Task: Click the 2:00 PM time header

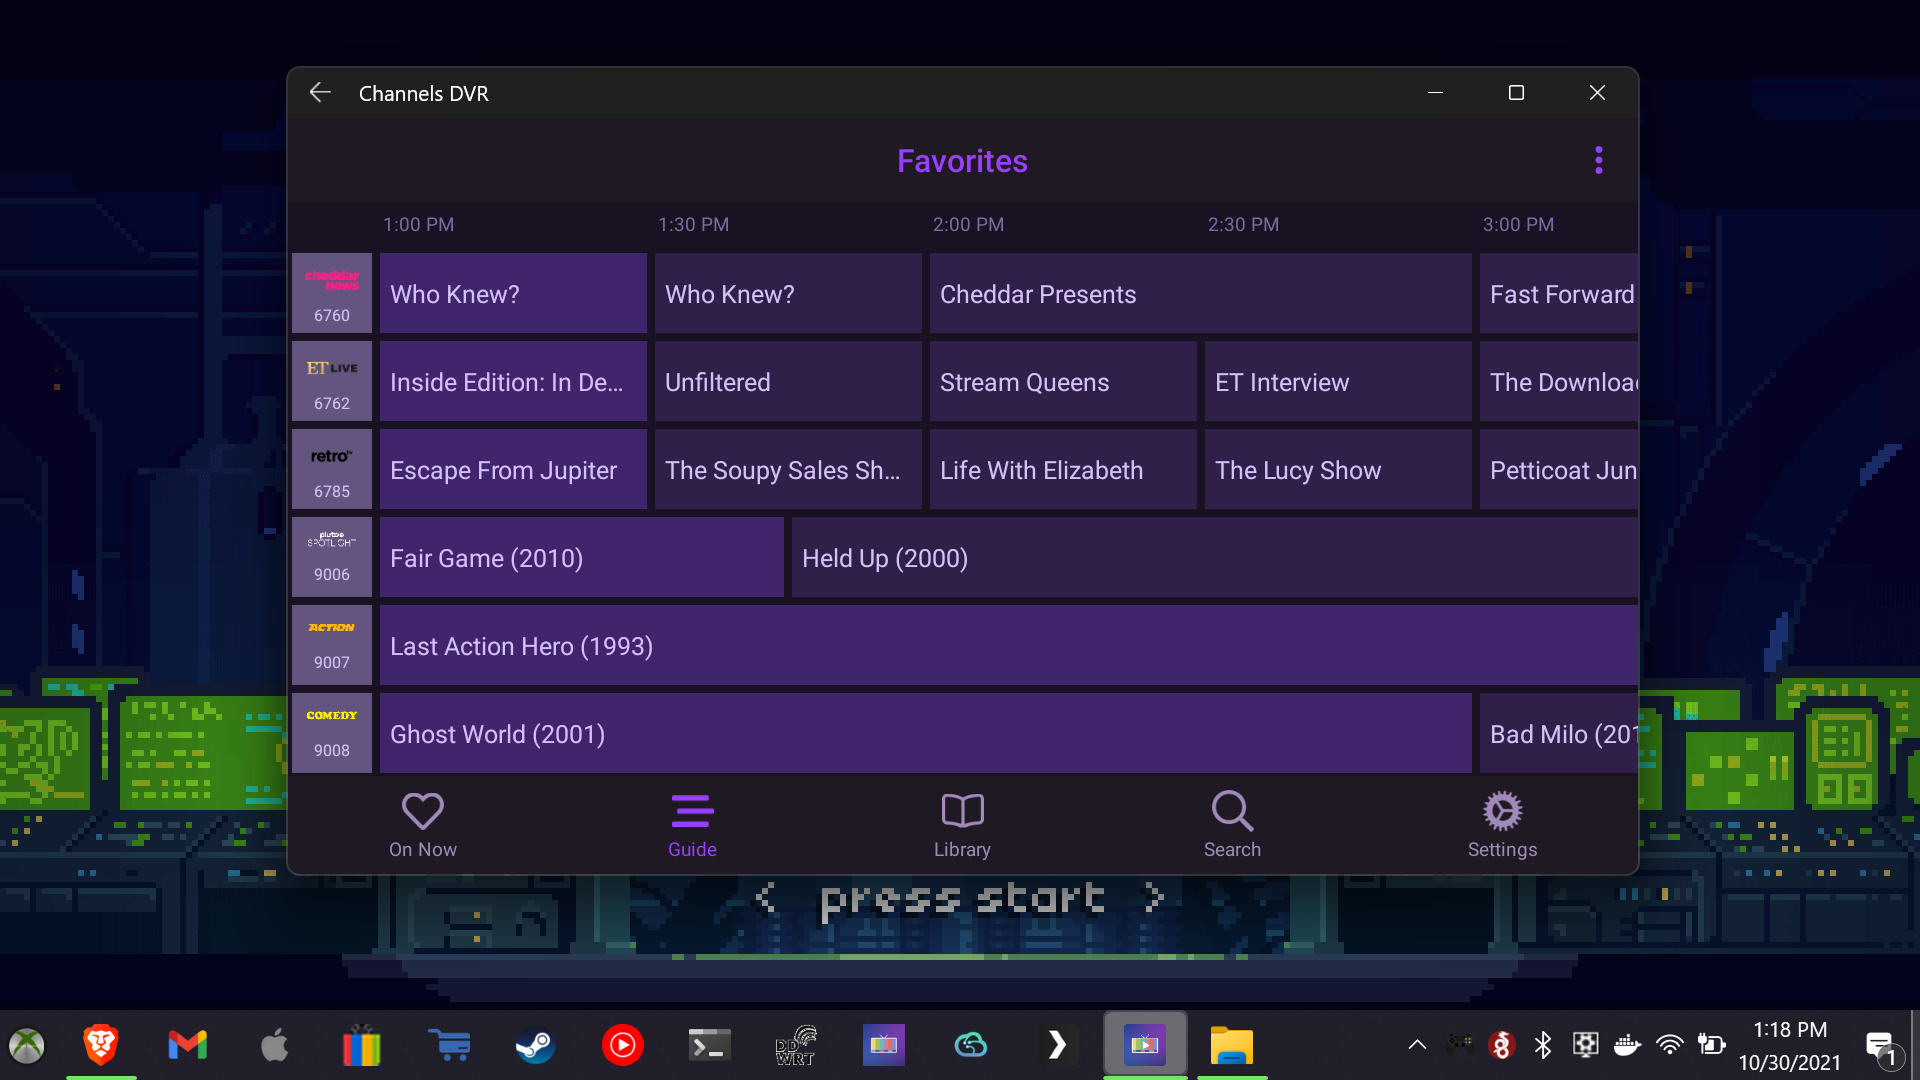Action: click(968, 225)
